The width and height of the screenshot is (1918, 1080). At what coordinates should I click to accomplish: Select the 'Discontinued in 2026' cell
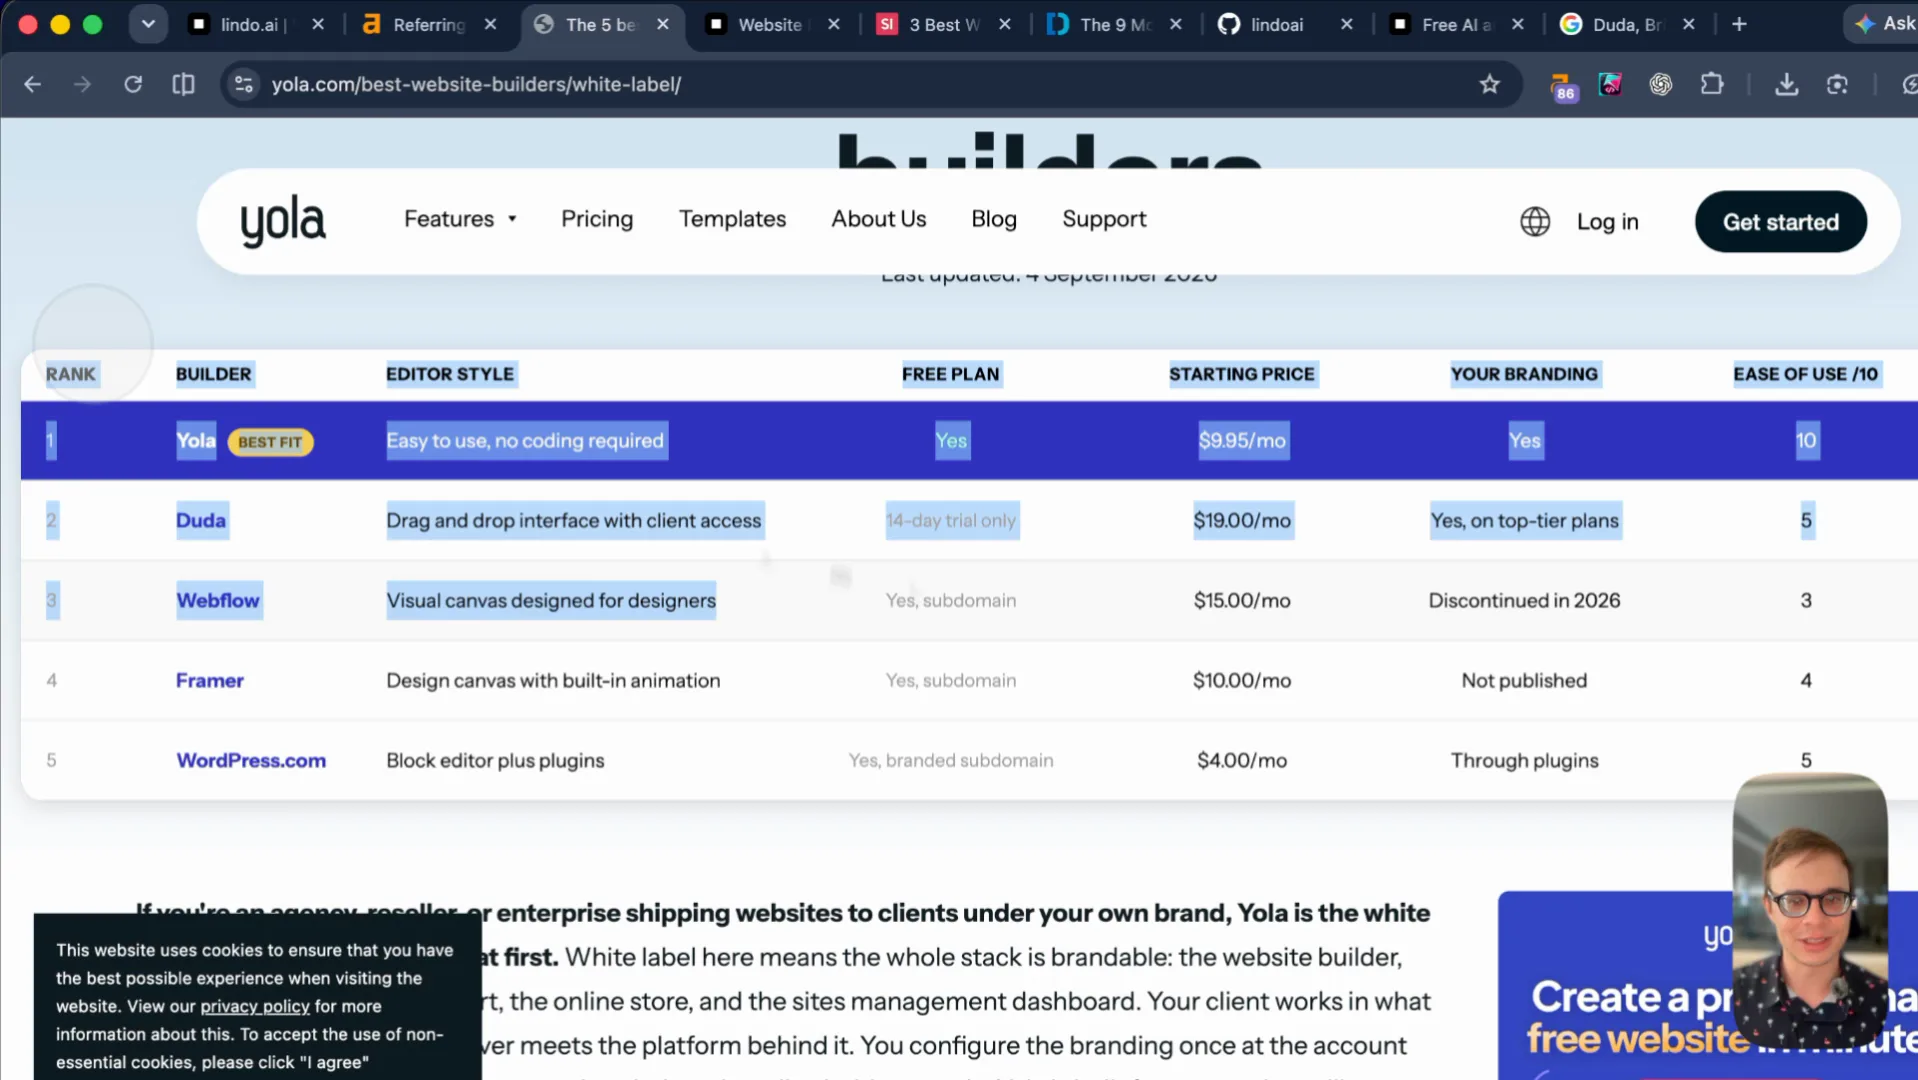coord(1524,600)
